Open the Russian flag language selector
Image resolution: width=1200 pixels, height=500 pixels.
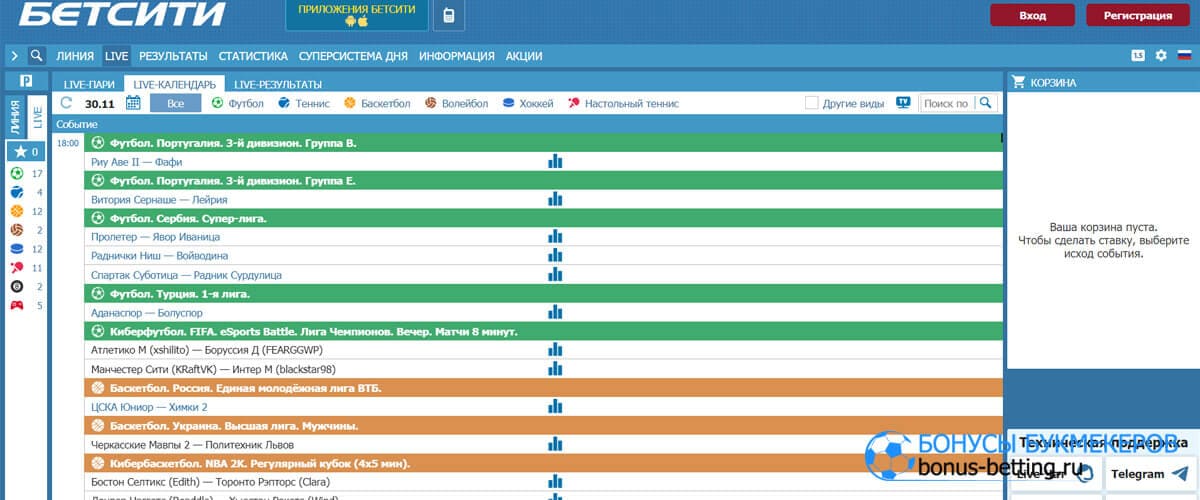point(1184,56)
